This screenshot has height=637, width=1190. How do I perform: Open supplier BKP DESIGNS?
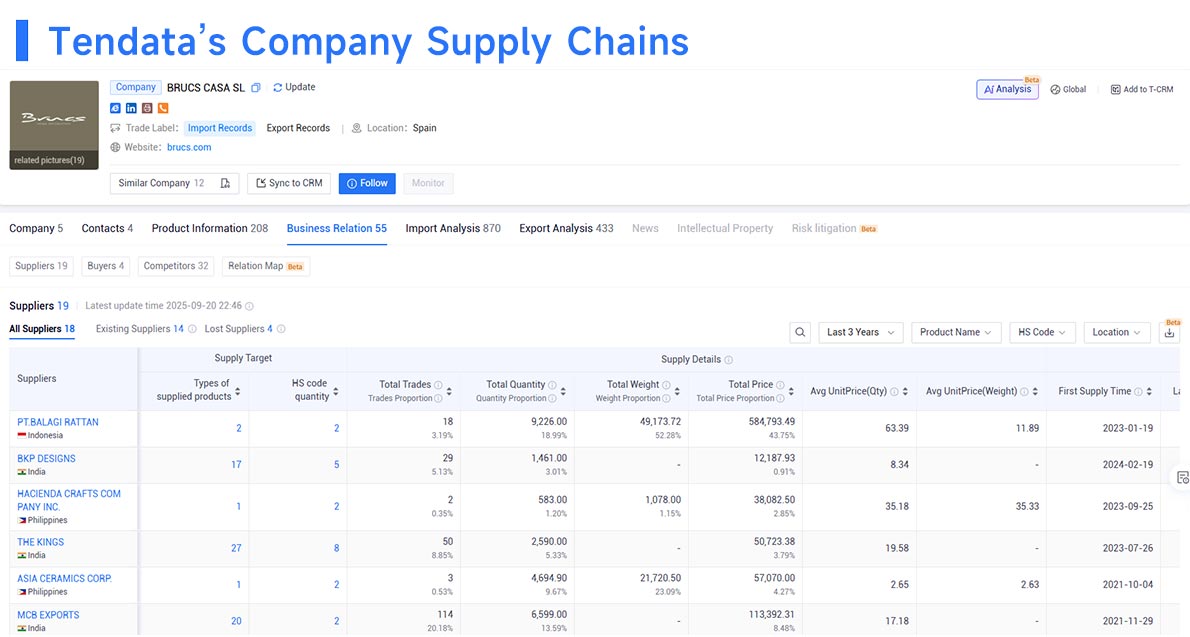(x=46, y=459)
